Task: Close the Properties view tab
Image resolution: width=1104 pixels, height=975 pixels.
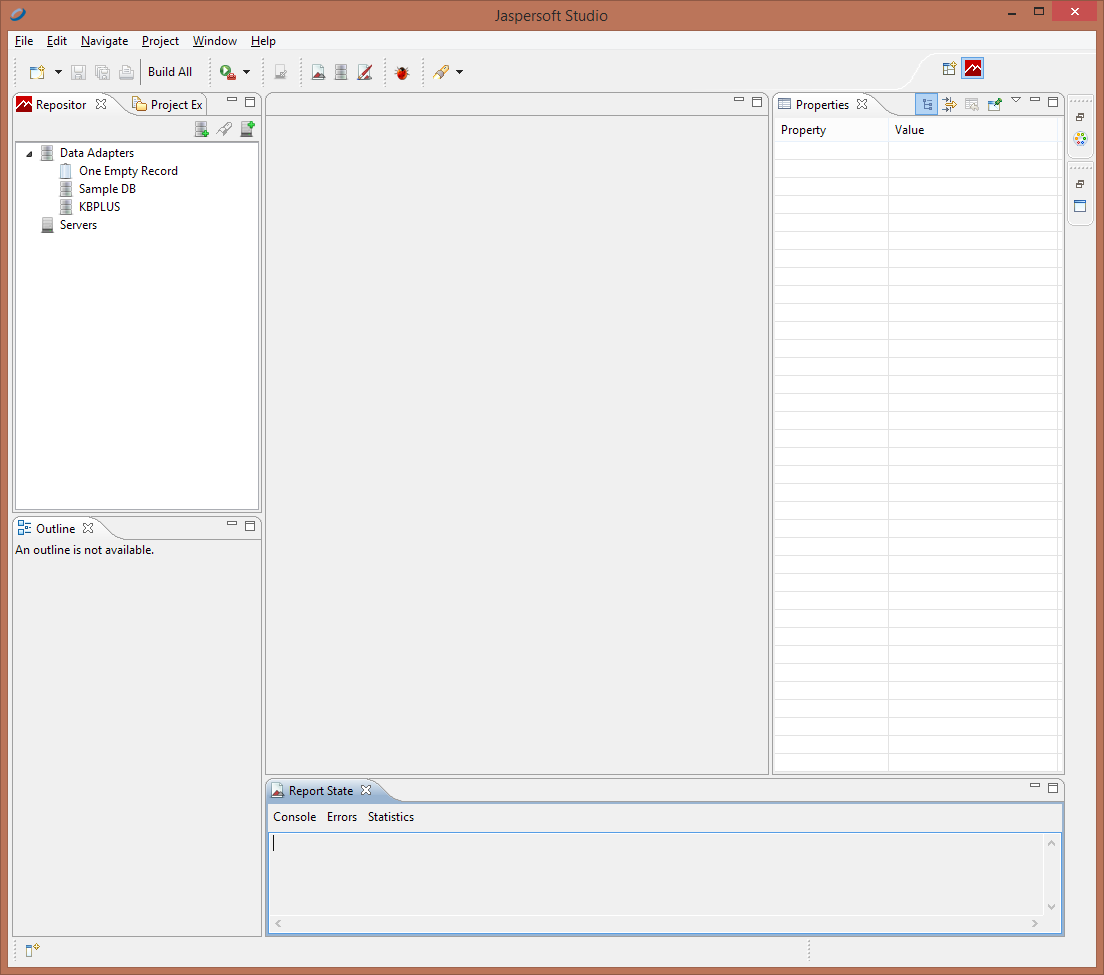Action: pos(862,104)
